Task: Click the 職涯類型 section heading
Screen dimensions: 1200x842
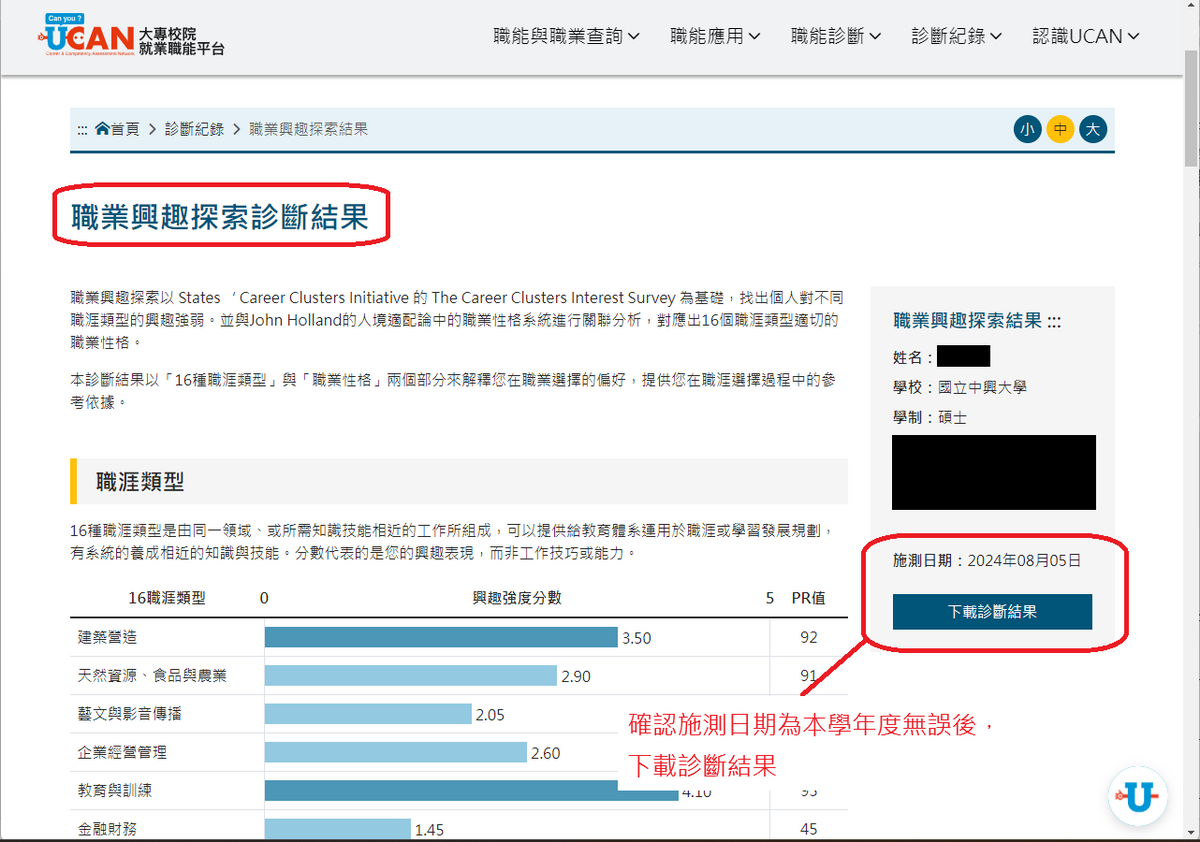Action: pos(140,481)
